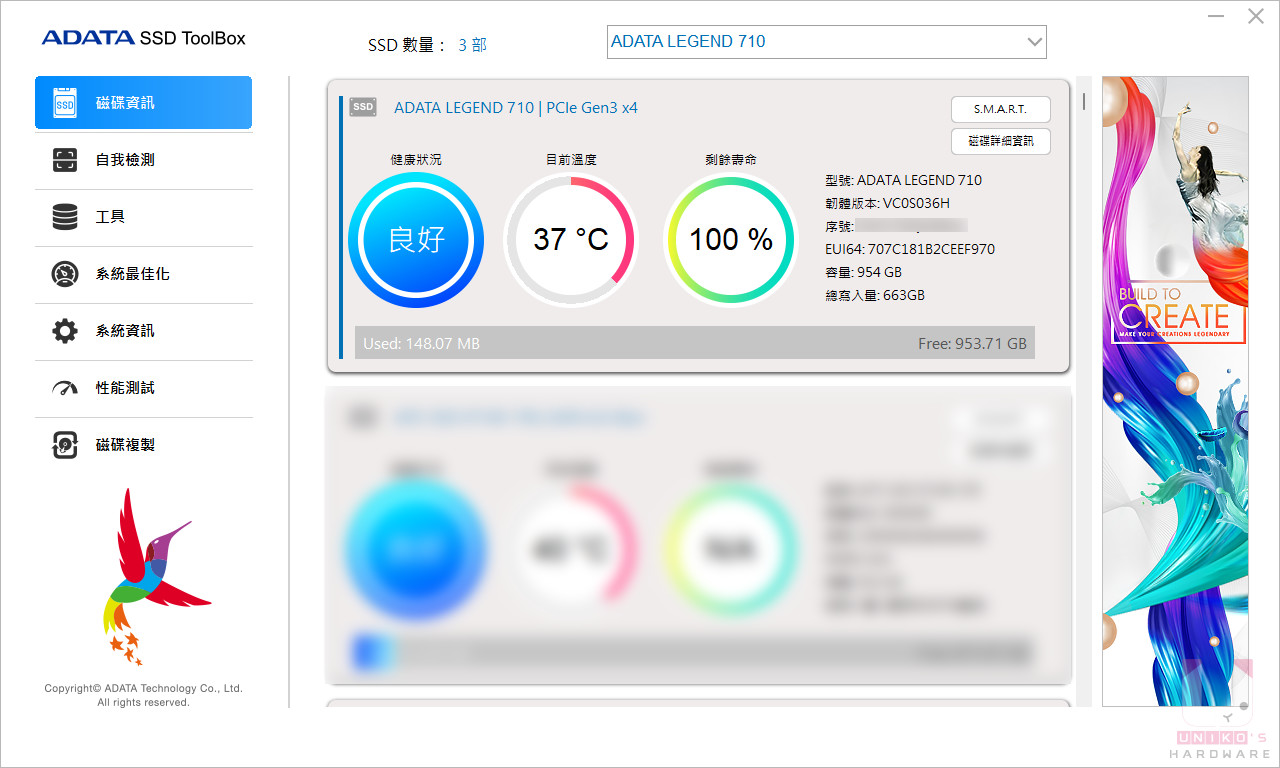Click the SSD badge icon beside LEGEND 710

(x=362, y=107)
